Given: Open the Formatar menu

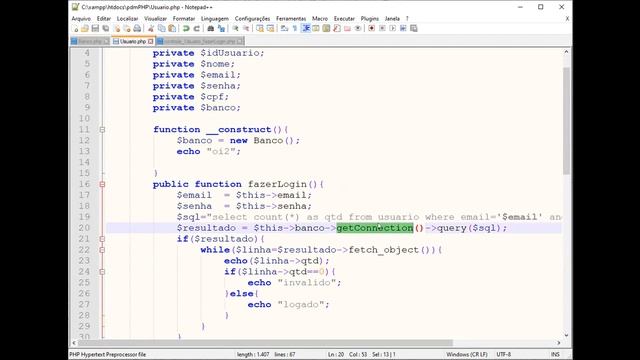Looking at the screenshot, I should (x=184, y=19).
